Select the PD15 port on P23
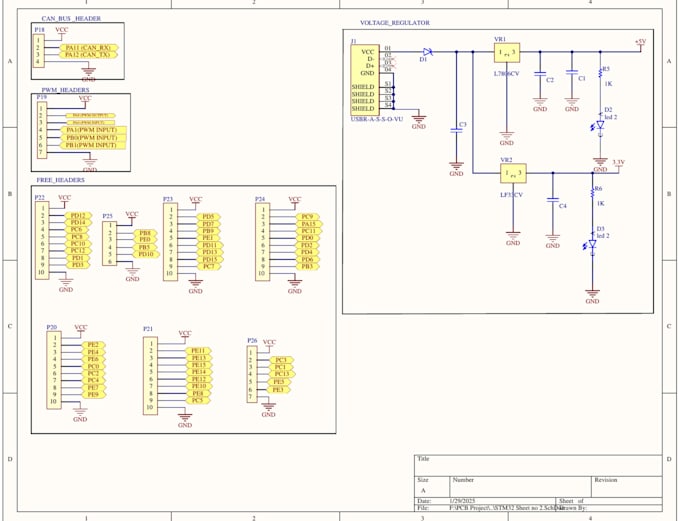This screenshot has width=680, height=521. (x=210, y=259)
